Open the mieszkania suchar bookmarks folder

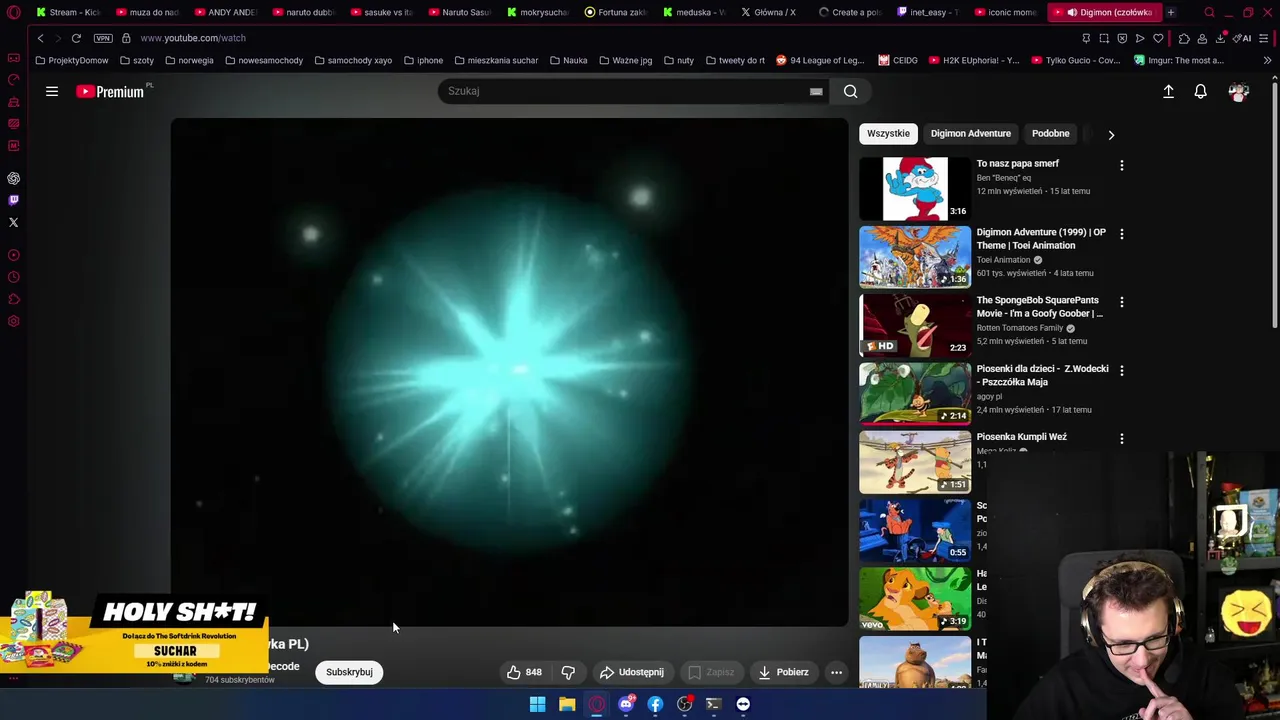click(495, 60)
